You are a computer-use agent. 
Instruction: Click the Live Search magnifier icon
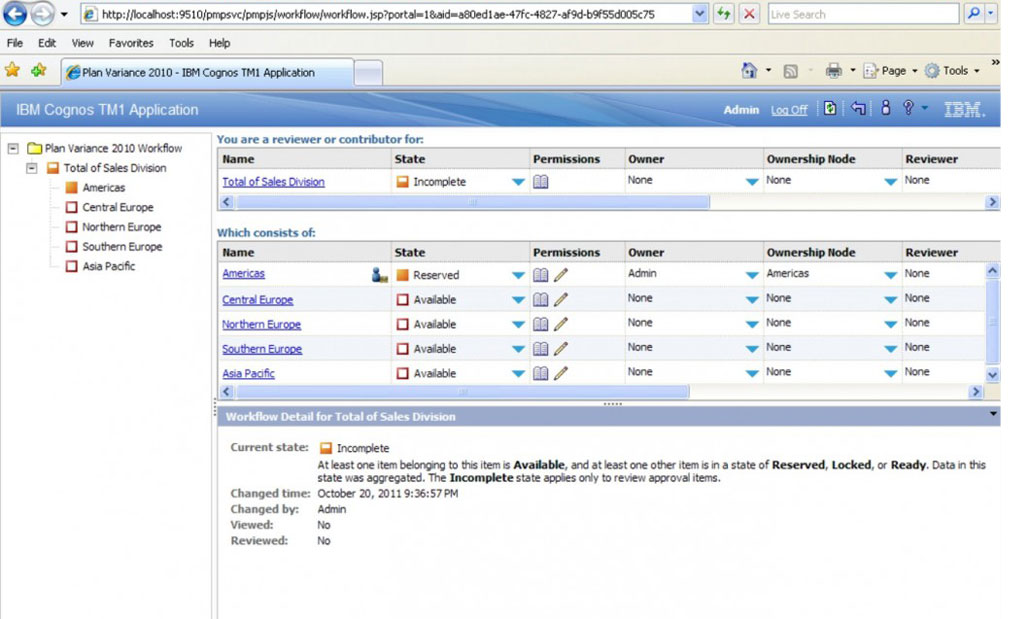pyautogui.click(x=974, y=13)
